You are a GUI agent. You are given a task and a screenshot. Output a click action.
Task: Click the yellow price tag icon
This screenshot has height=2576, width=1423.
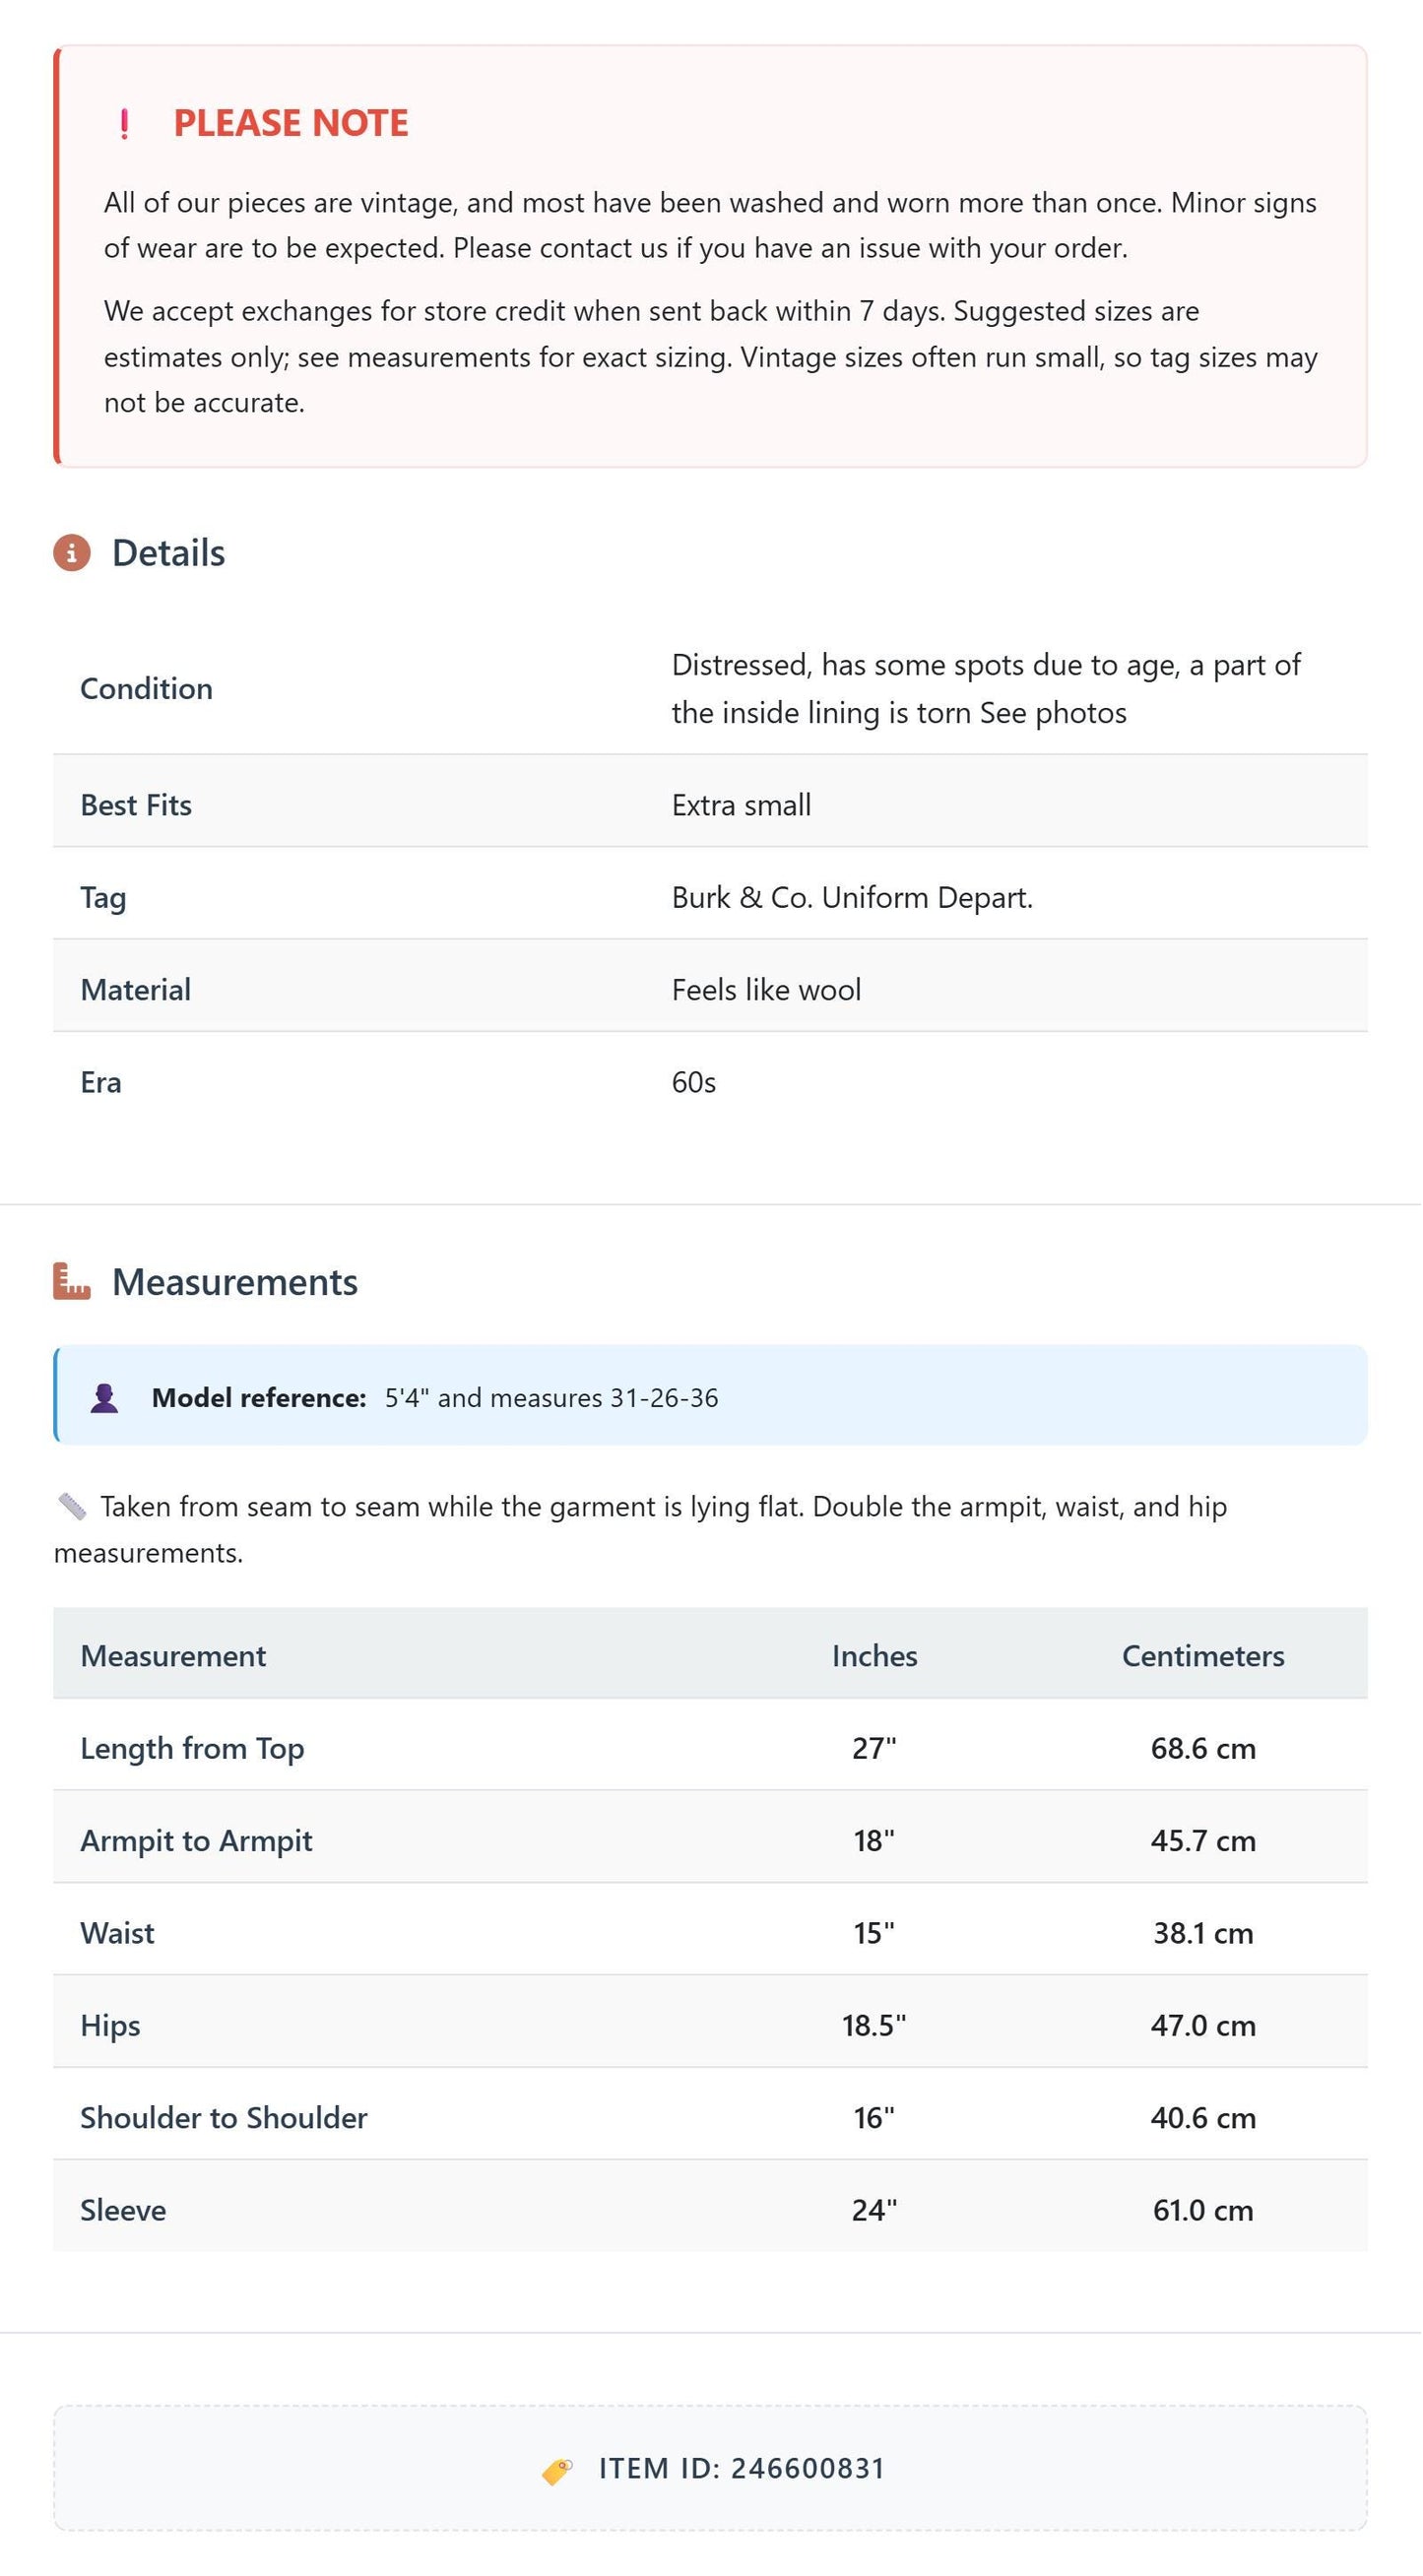click(558, 2471)
